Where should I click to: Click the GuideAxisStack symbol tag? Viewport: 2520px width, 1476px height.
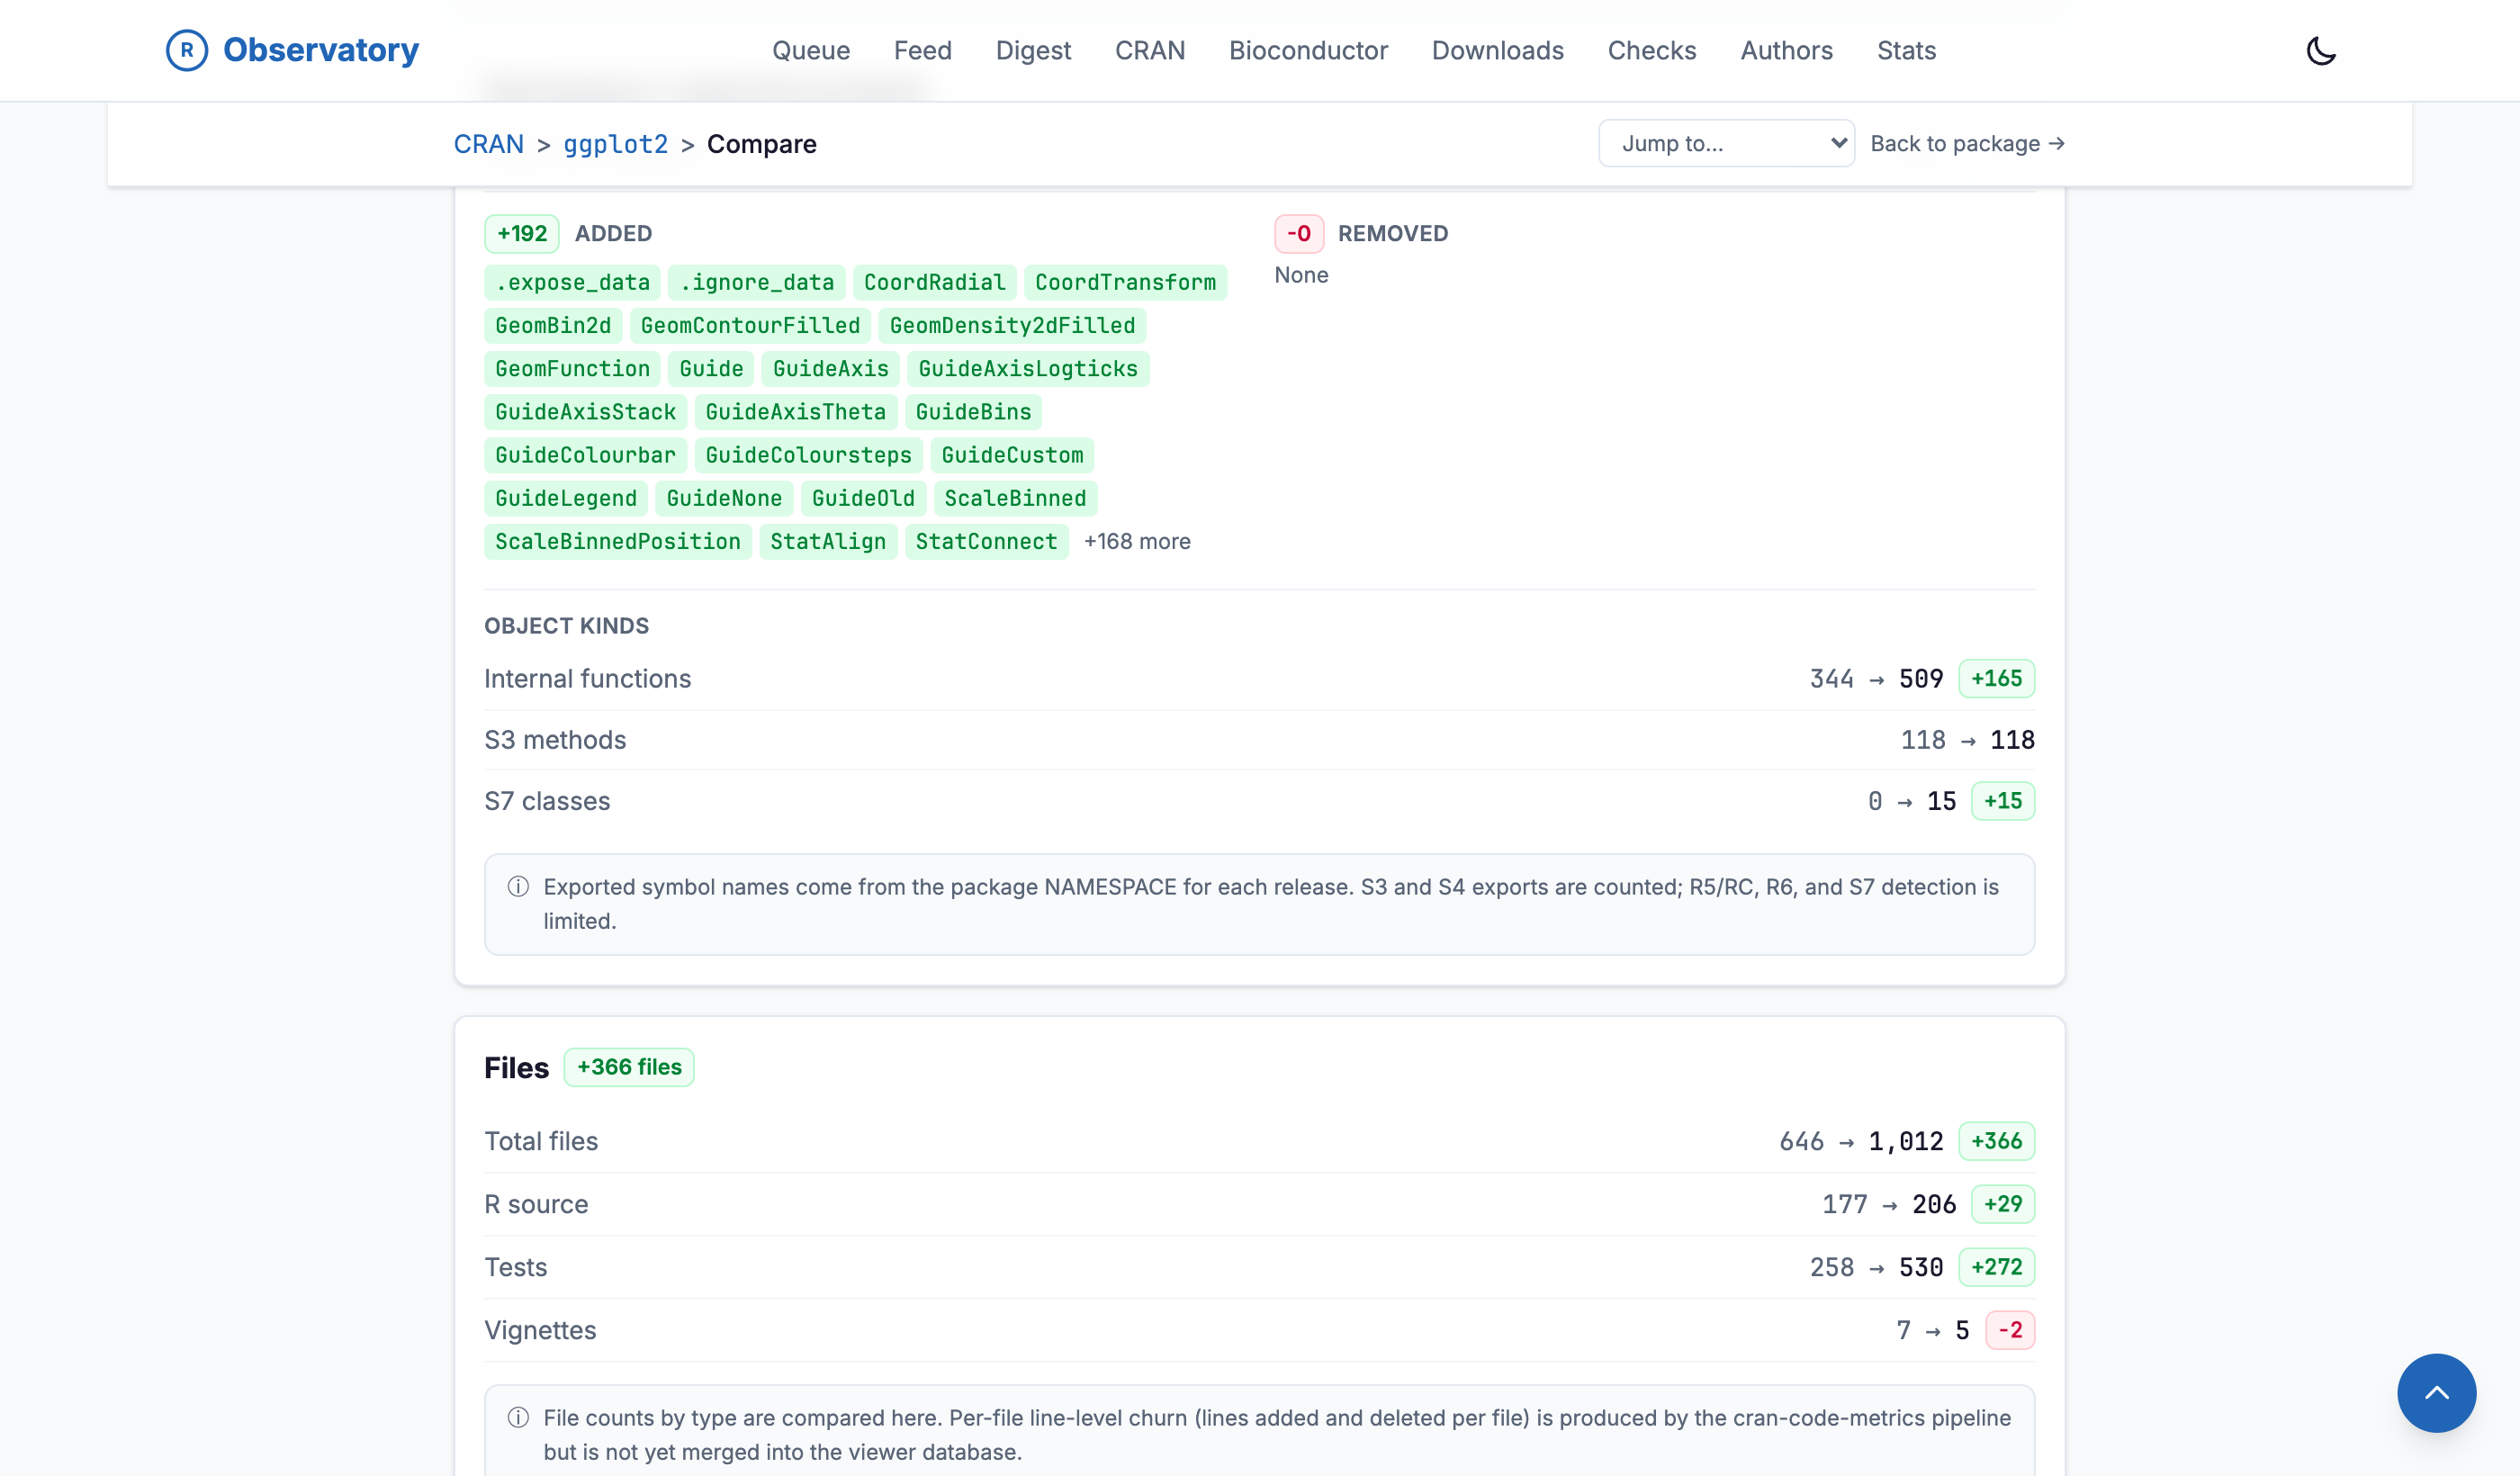point(585,411)
